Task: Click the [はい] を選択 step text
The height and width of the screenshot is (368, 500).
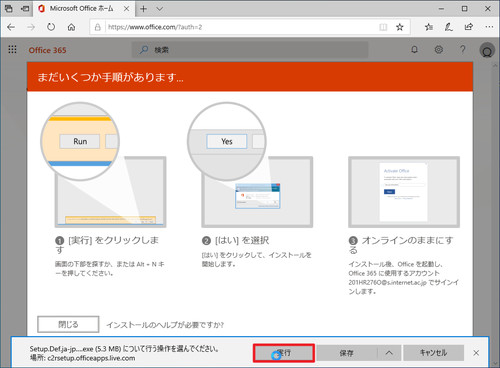Action: click(x=235, y=241)
